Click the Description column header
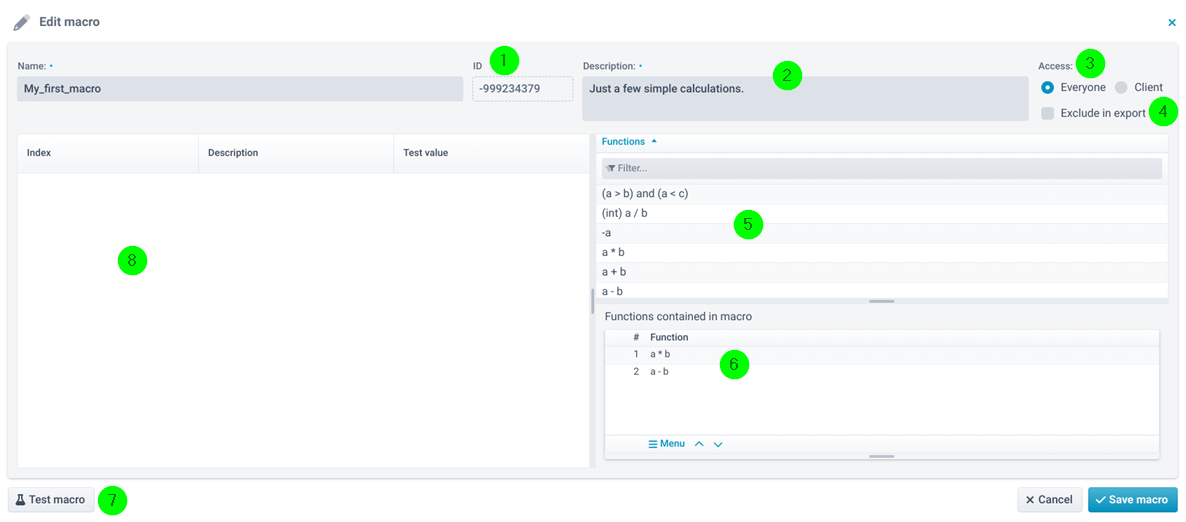Image resolution: width=1186 pixels, height=522 pixels. pyautogui.click(x=296, y=153)
